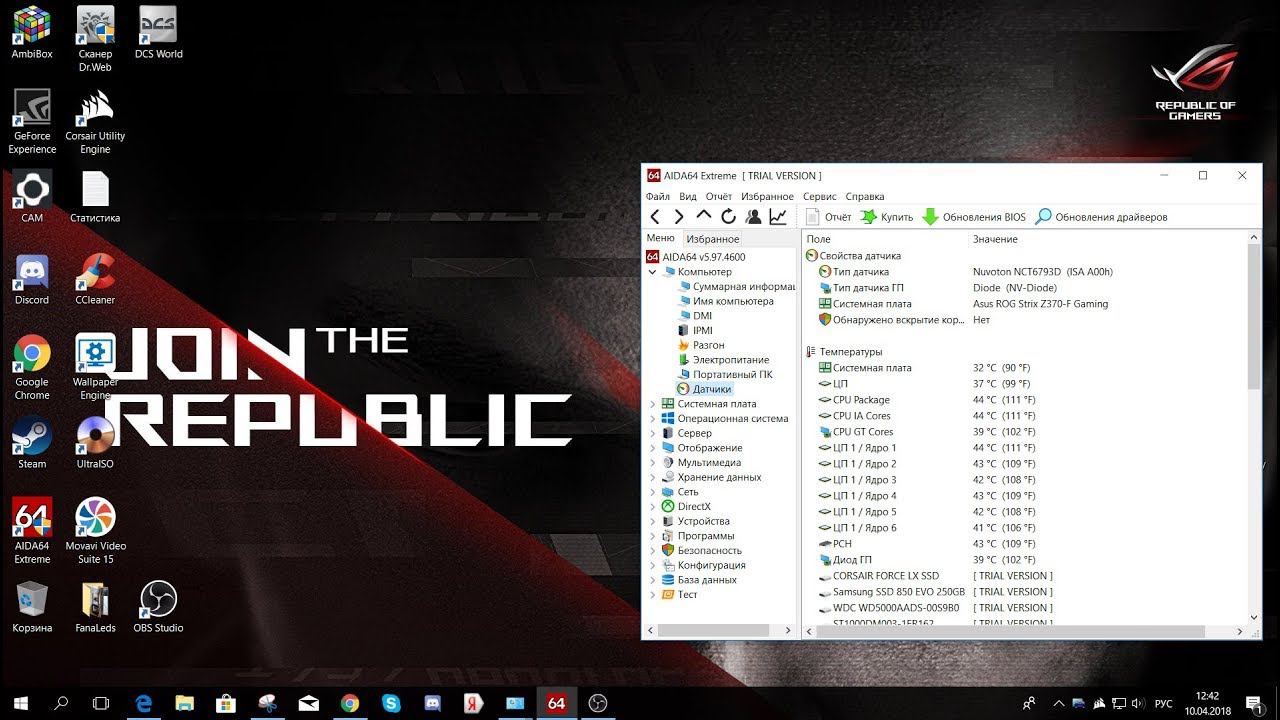Expand the Устройства tree node
Viewport: 1280px width, 720px height.
click(x=653, y=521)
